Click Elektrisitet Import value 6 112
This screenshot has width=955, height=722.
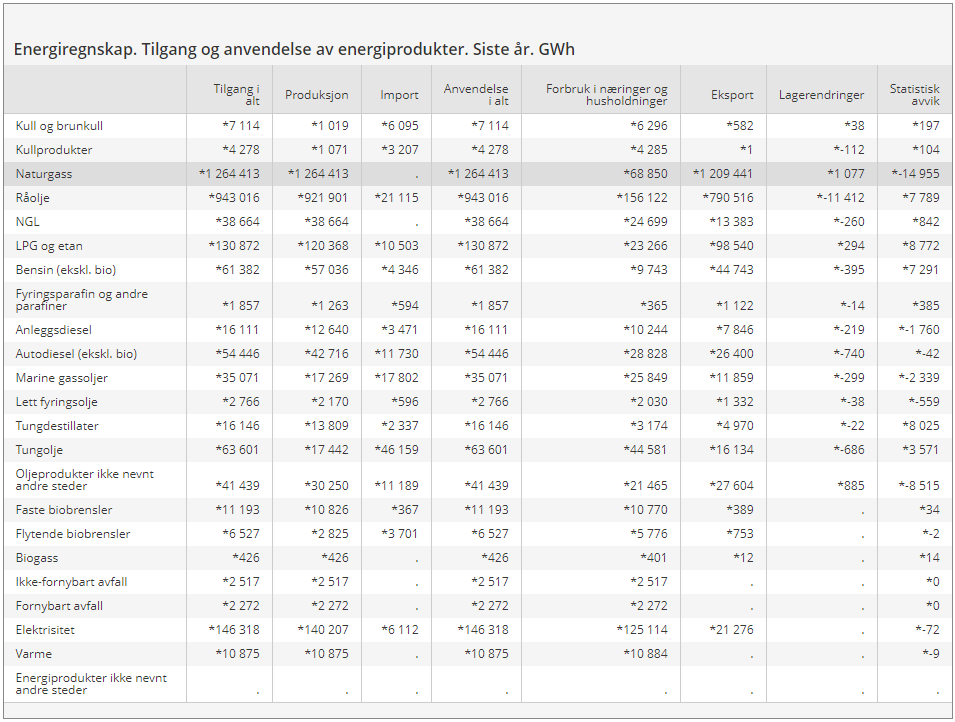400,630
